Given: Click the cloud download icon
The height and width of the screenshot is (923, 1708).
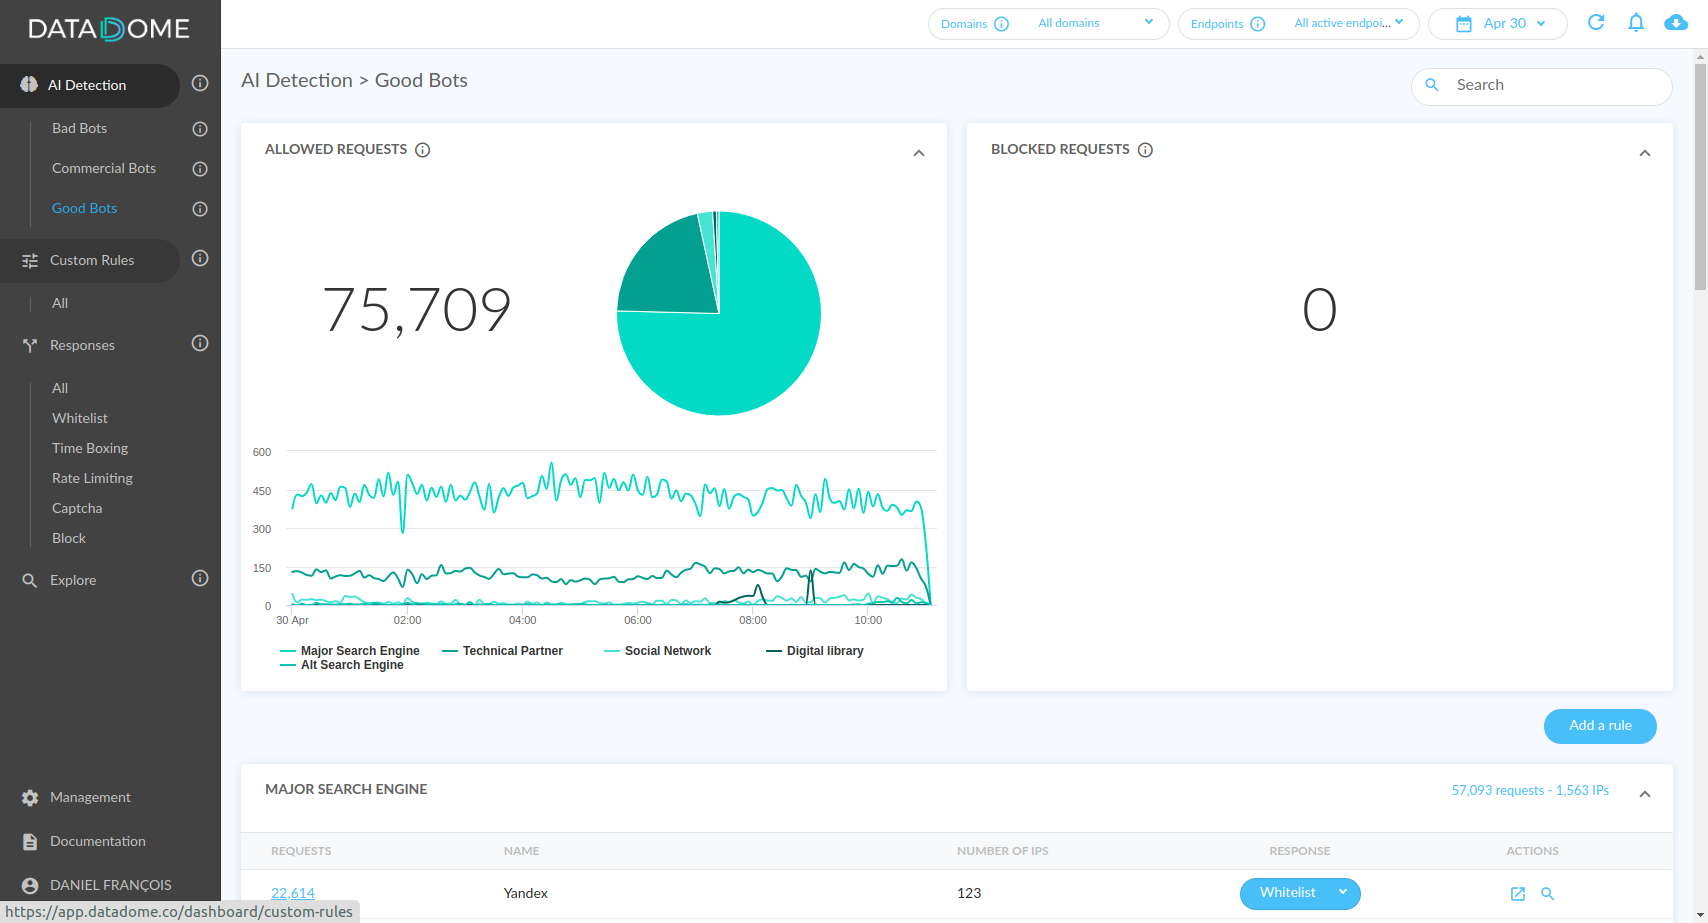Looking at the screenshot, I should click(1676, 22).
